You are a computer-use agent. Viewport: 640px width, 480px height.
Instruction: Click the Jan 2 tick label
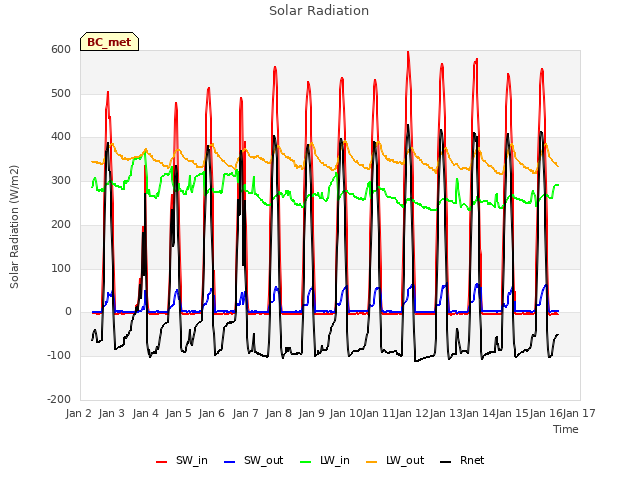click(x=78, y=413)
